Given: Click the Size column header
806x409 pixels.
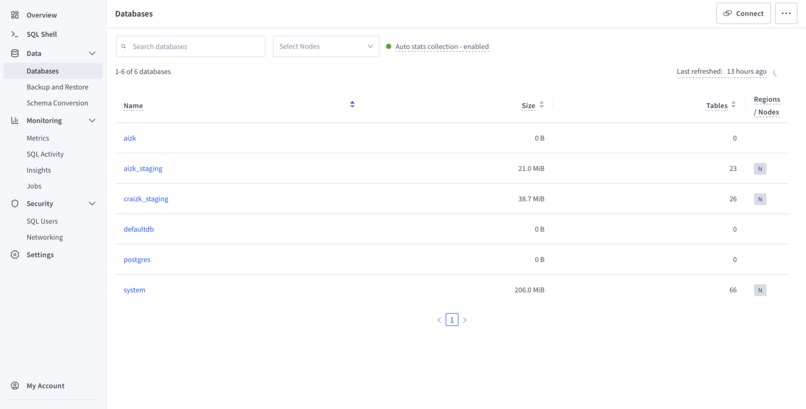Looking at the screenshot, I should (528, 105).
